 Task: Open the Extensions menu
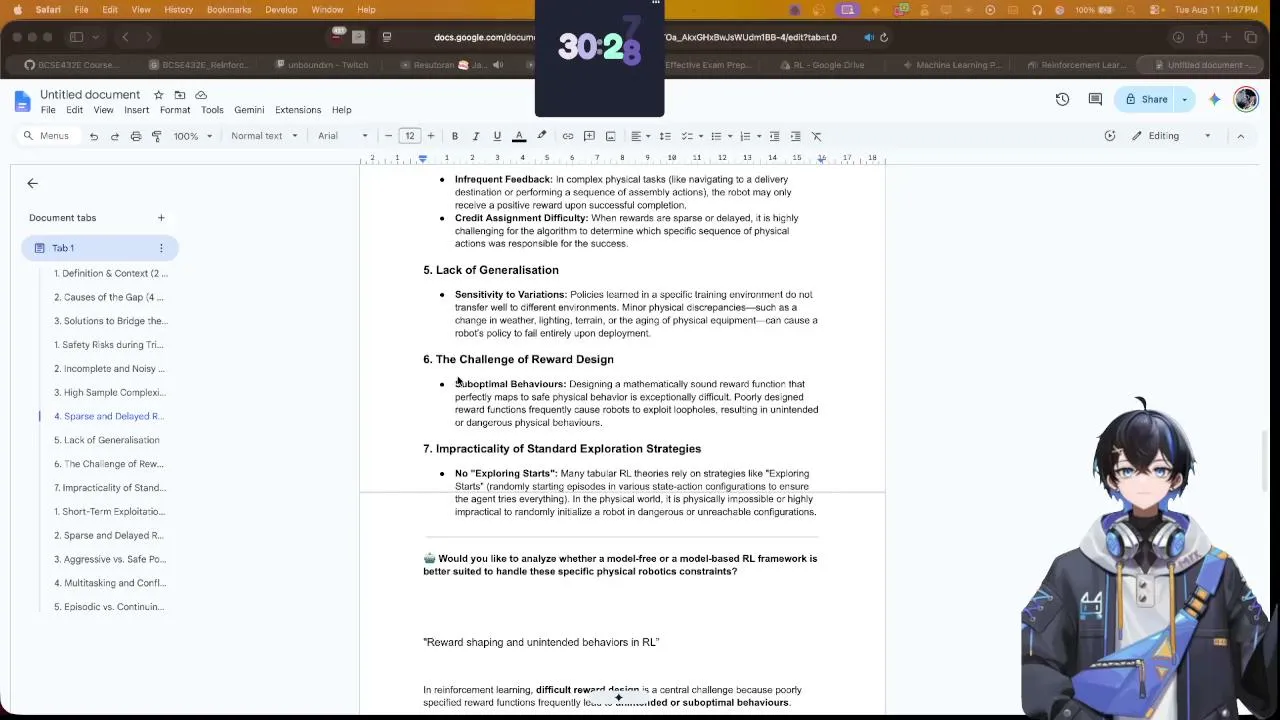298,110
